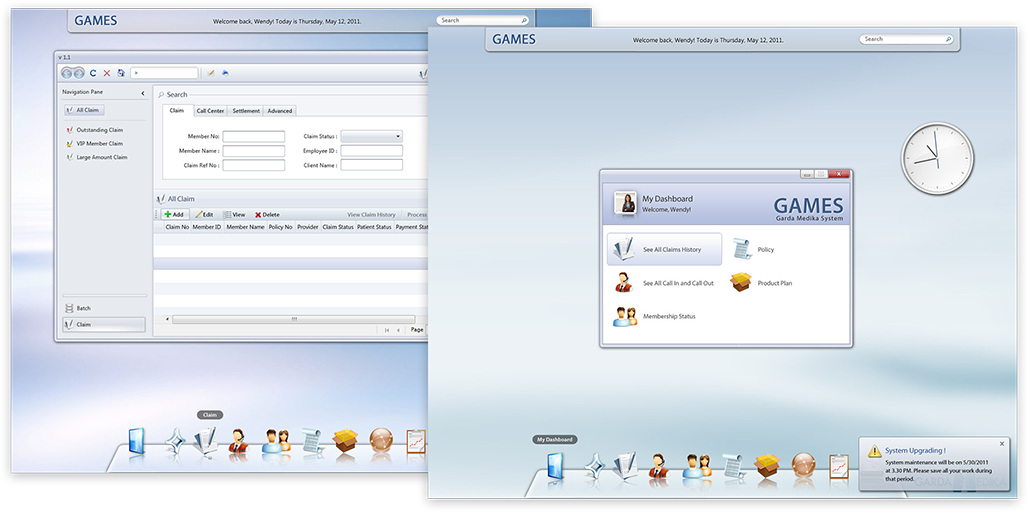Collapse the Navigation Pane with its arrow
The image size is (1028, 512).
click(x=142, y=93)
